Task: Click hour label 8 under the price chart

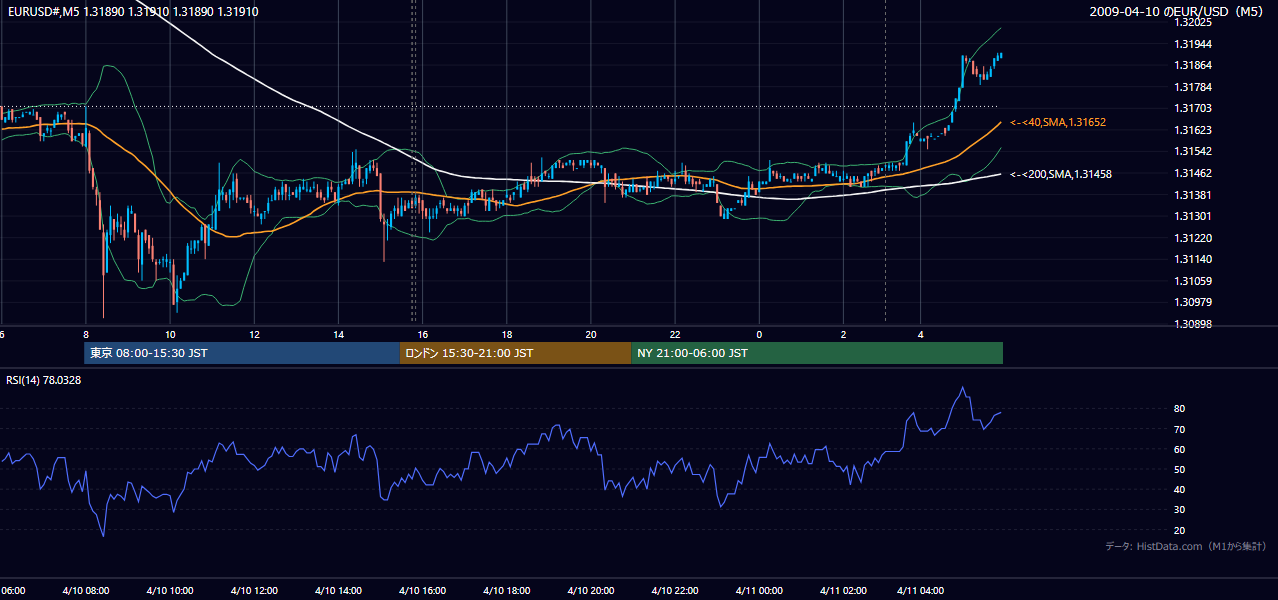Action: pos(86,334)
